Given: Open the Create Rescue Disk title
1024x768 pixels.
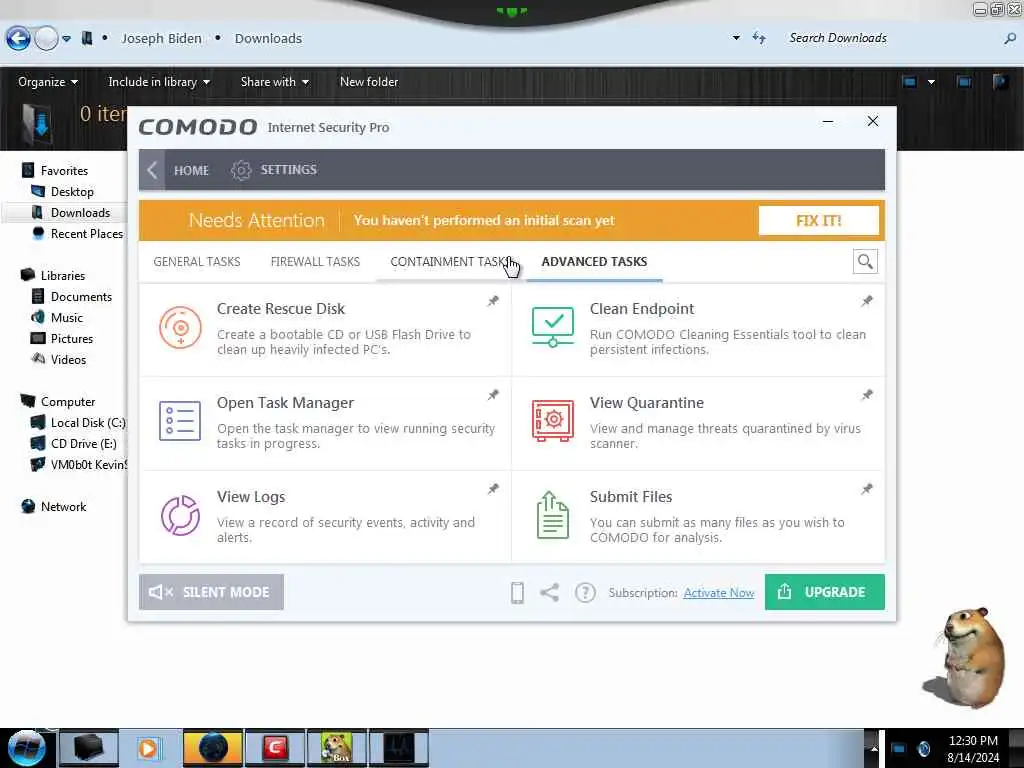Looking at the screenshot, I should (281, 309).
